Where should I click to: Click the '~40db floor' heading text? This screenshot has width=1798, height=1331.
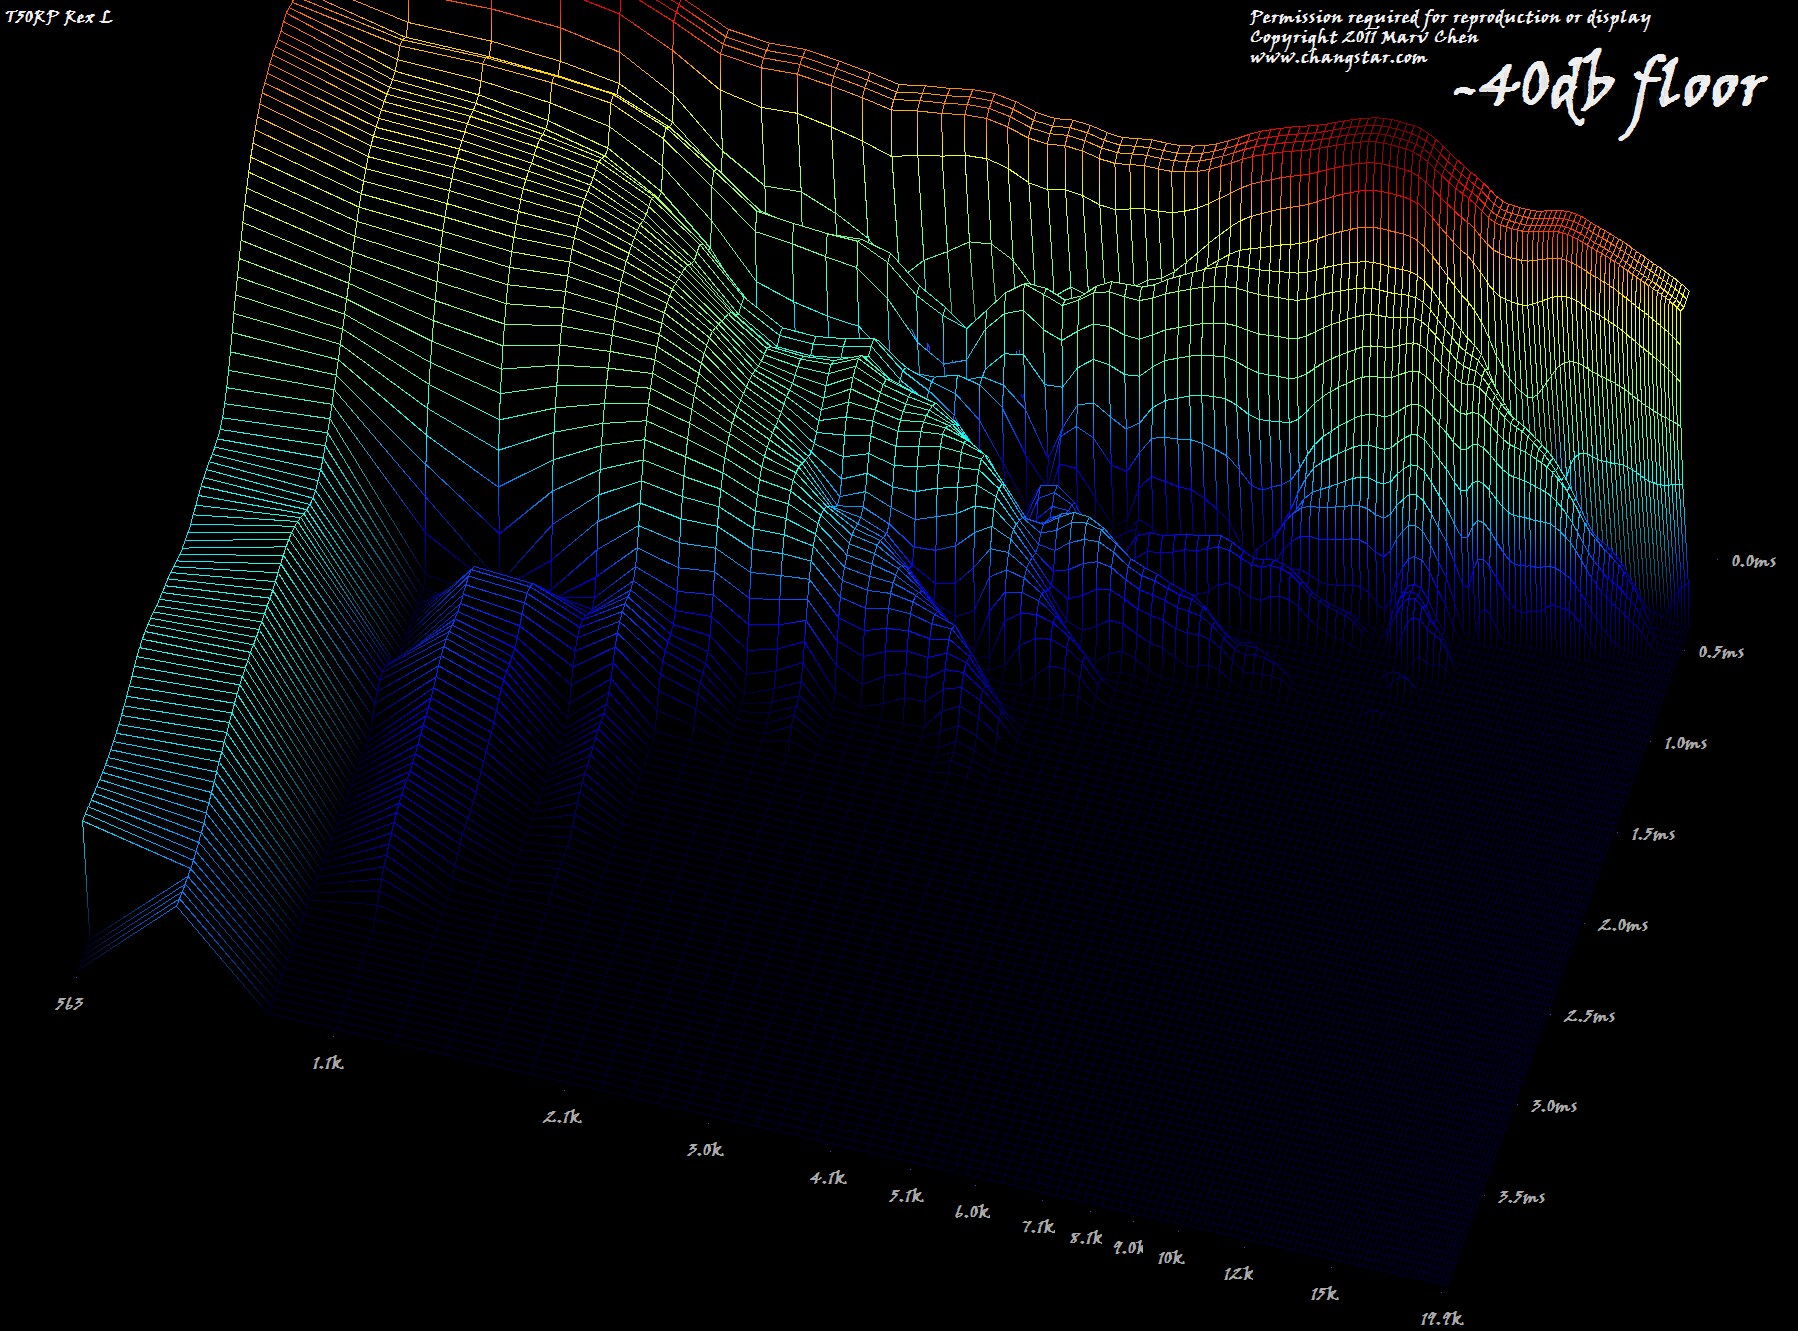tap(1609, 93)
